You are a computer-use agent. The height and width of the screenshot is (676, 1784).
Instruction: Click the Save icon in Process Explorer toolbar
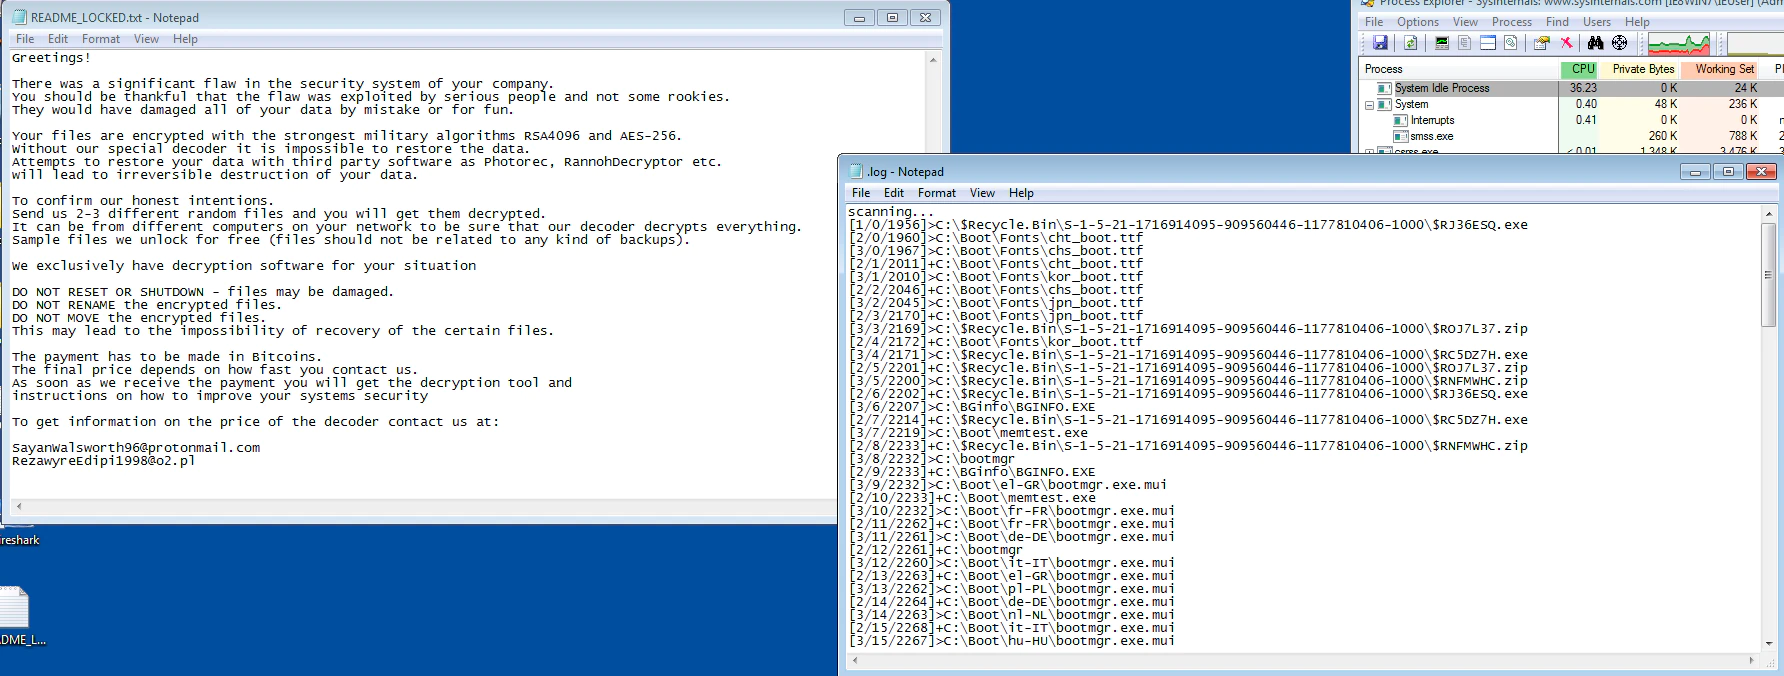[1380, 43]
